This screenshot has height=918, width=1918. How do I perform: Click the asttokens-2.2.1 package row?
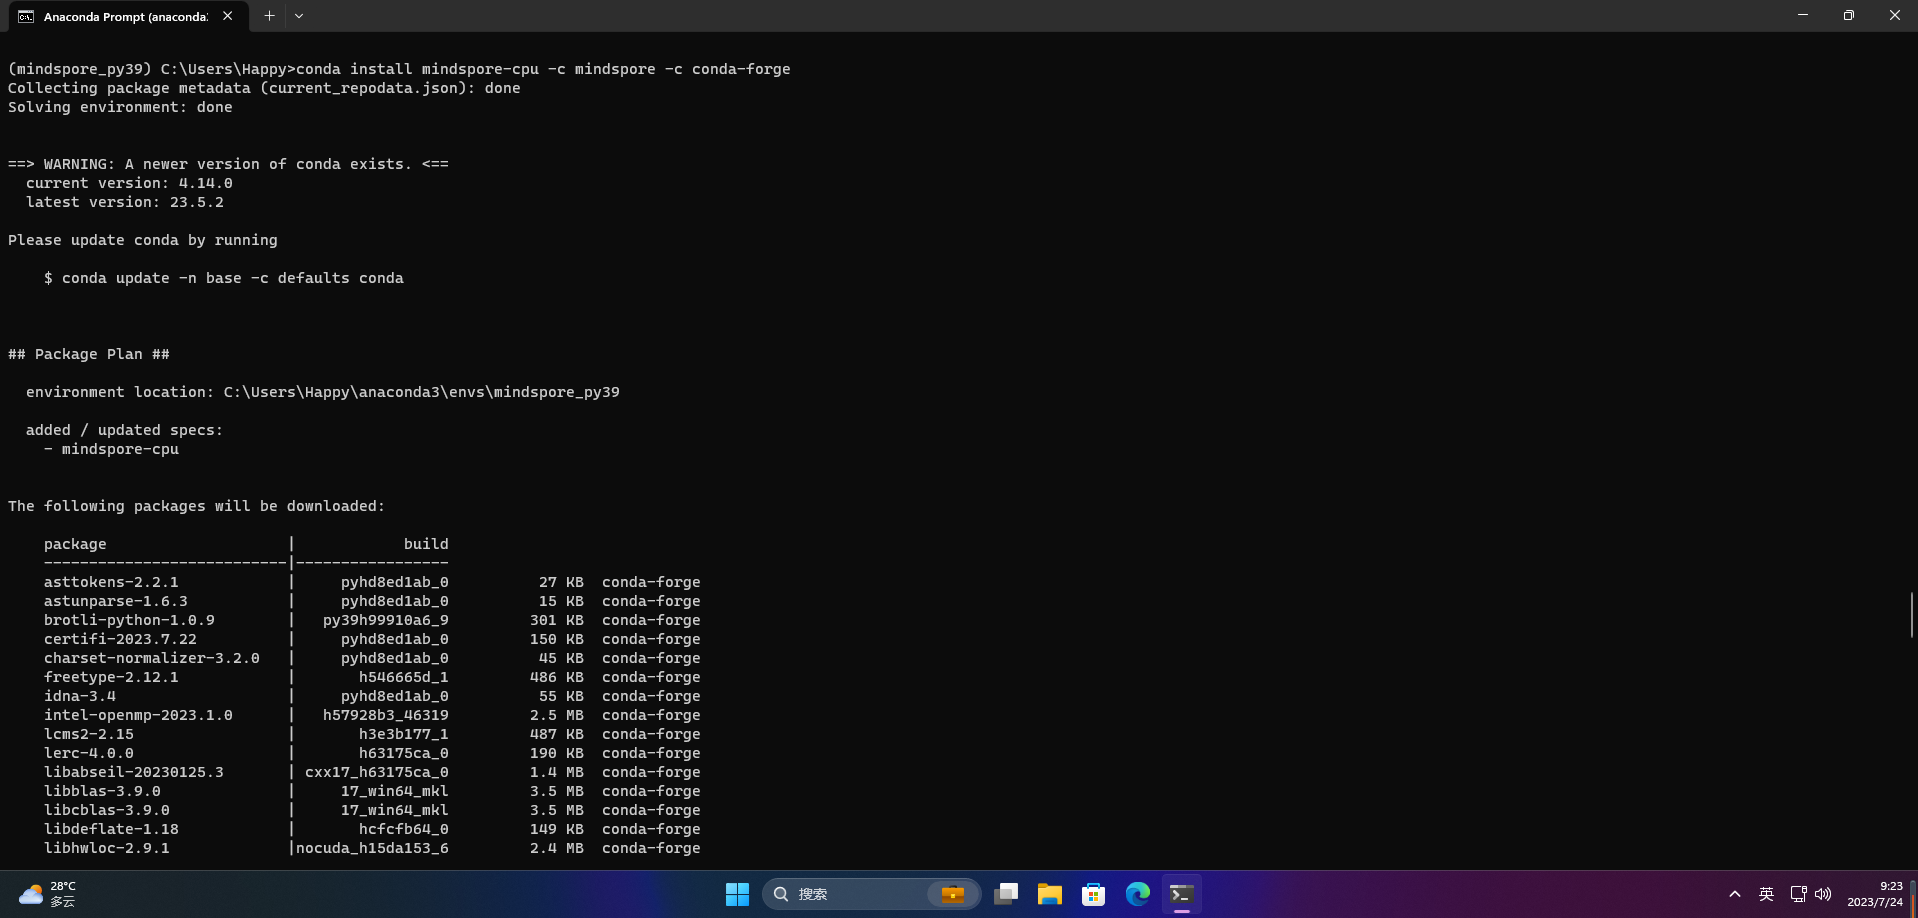[372, 582]
